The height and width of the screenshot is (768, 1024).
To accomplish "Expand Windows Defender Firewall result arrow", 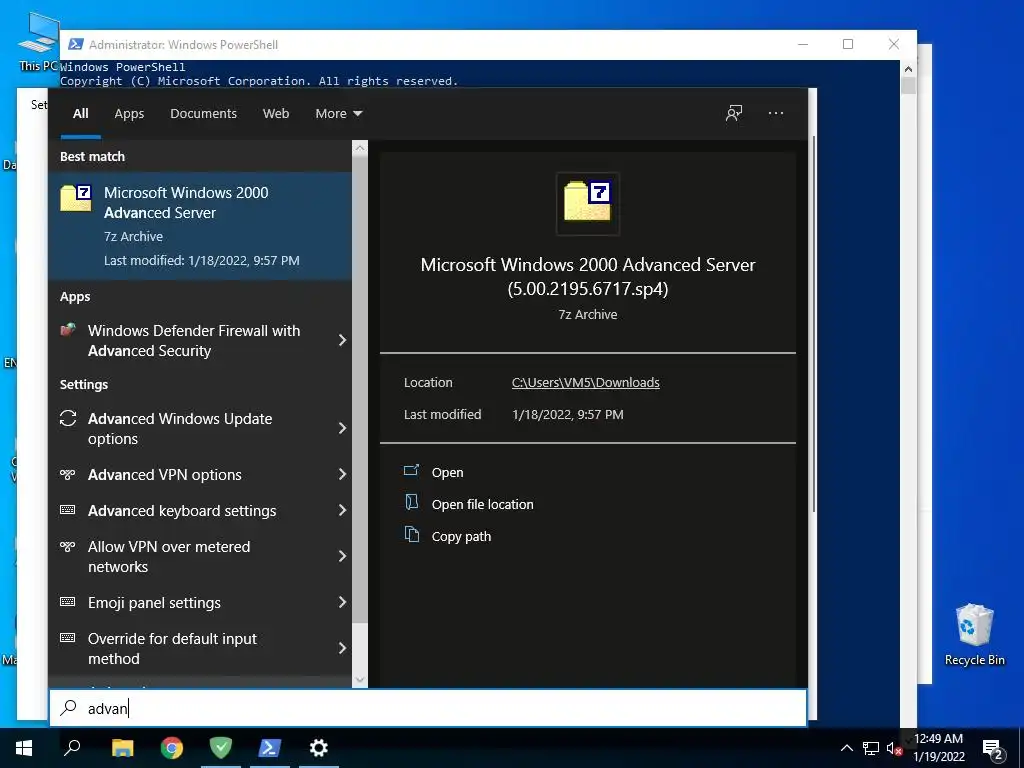I will 342,340.
